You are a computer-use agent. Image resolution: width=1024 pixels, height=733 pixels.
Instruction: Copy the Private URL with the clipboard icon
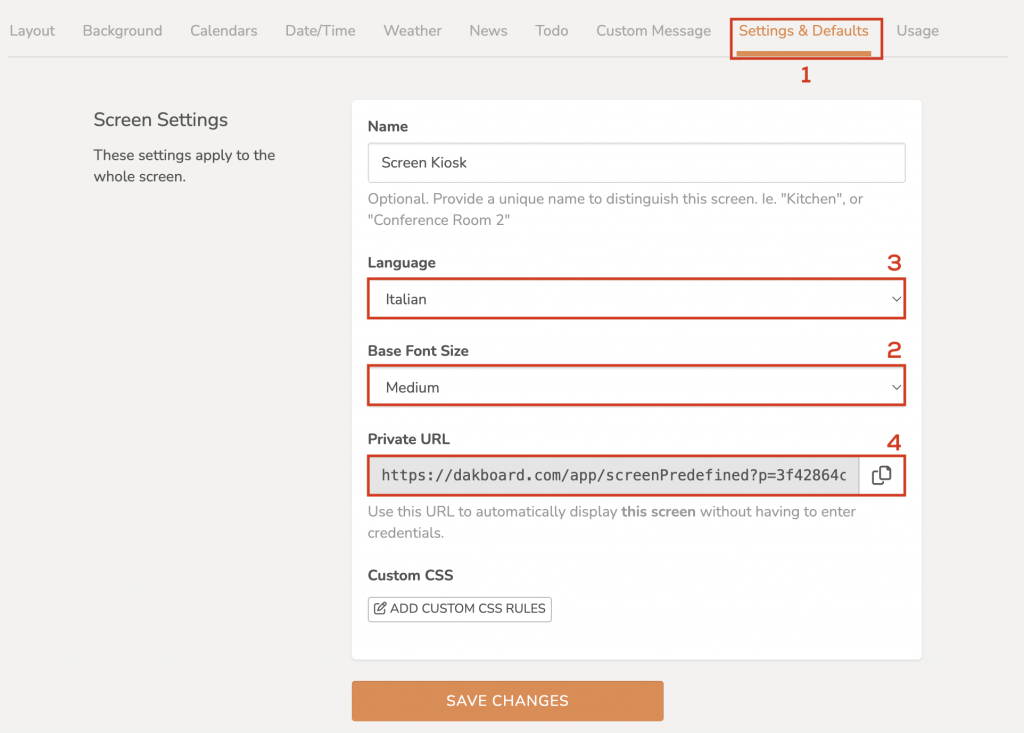tap(881, 475)
